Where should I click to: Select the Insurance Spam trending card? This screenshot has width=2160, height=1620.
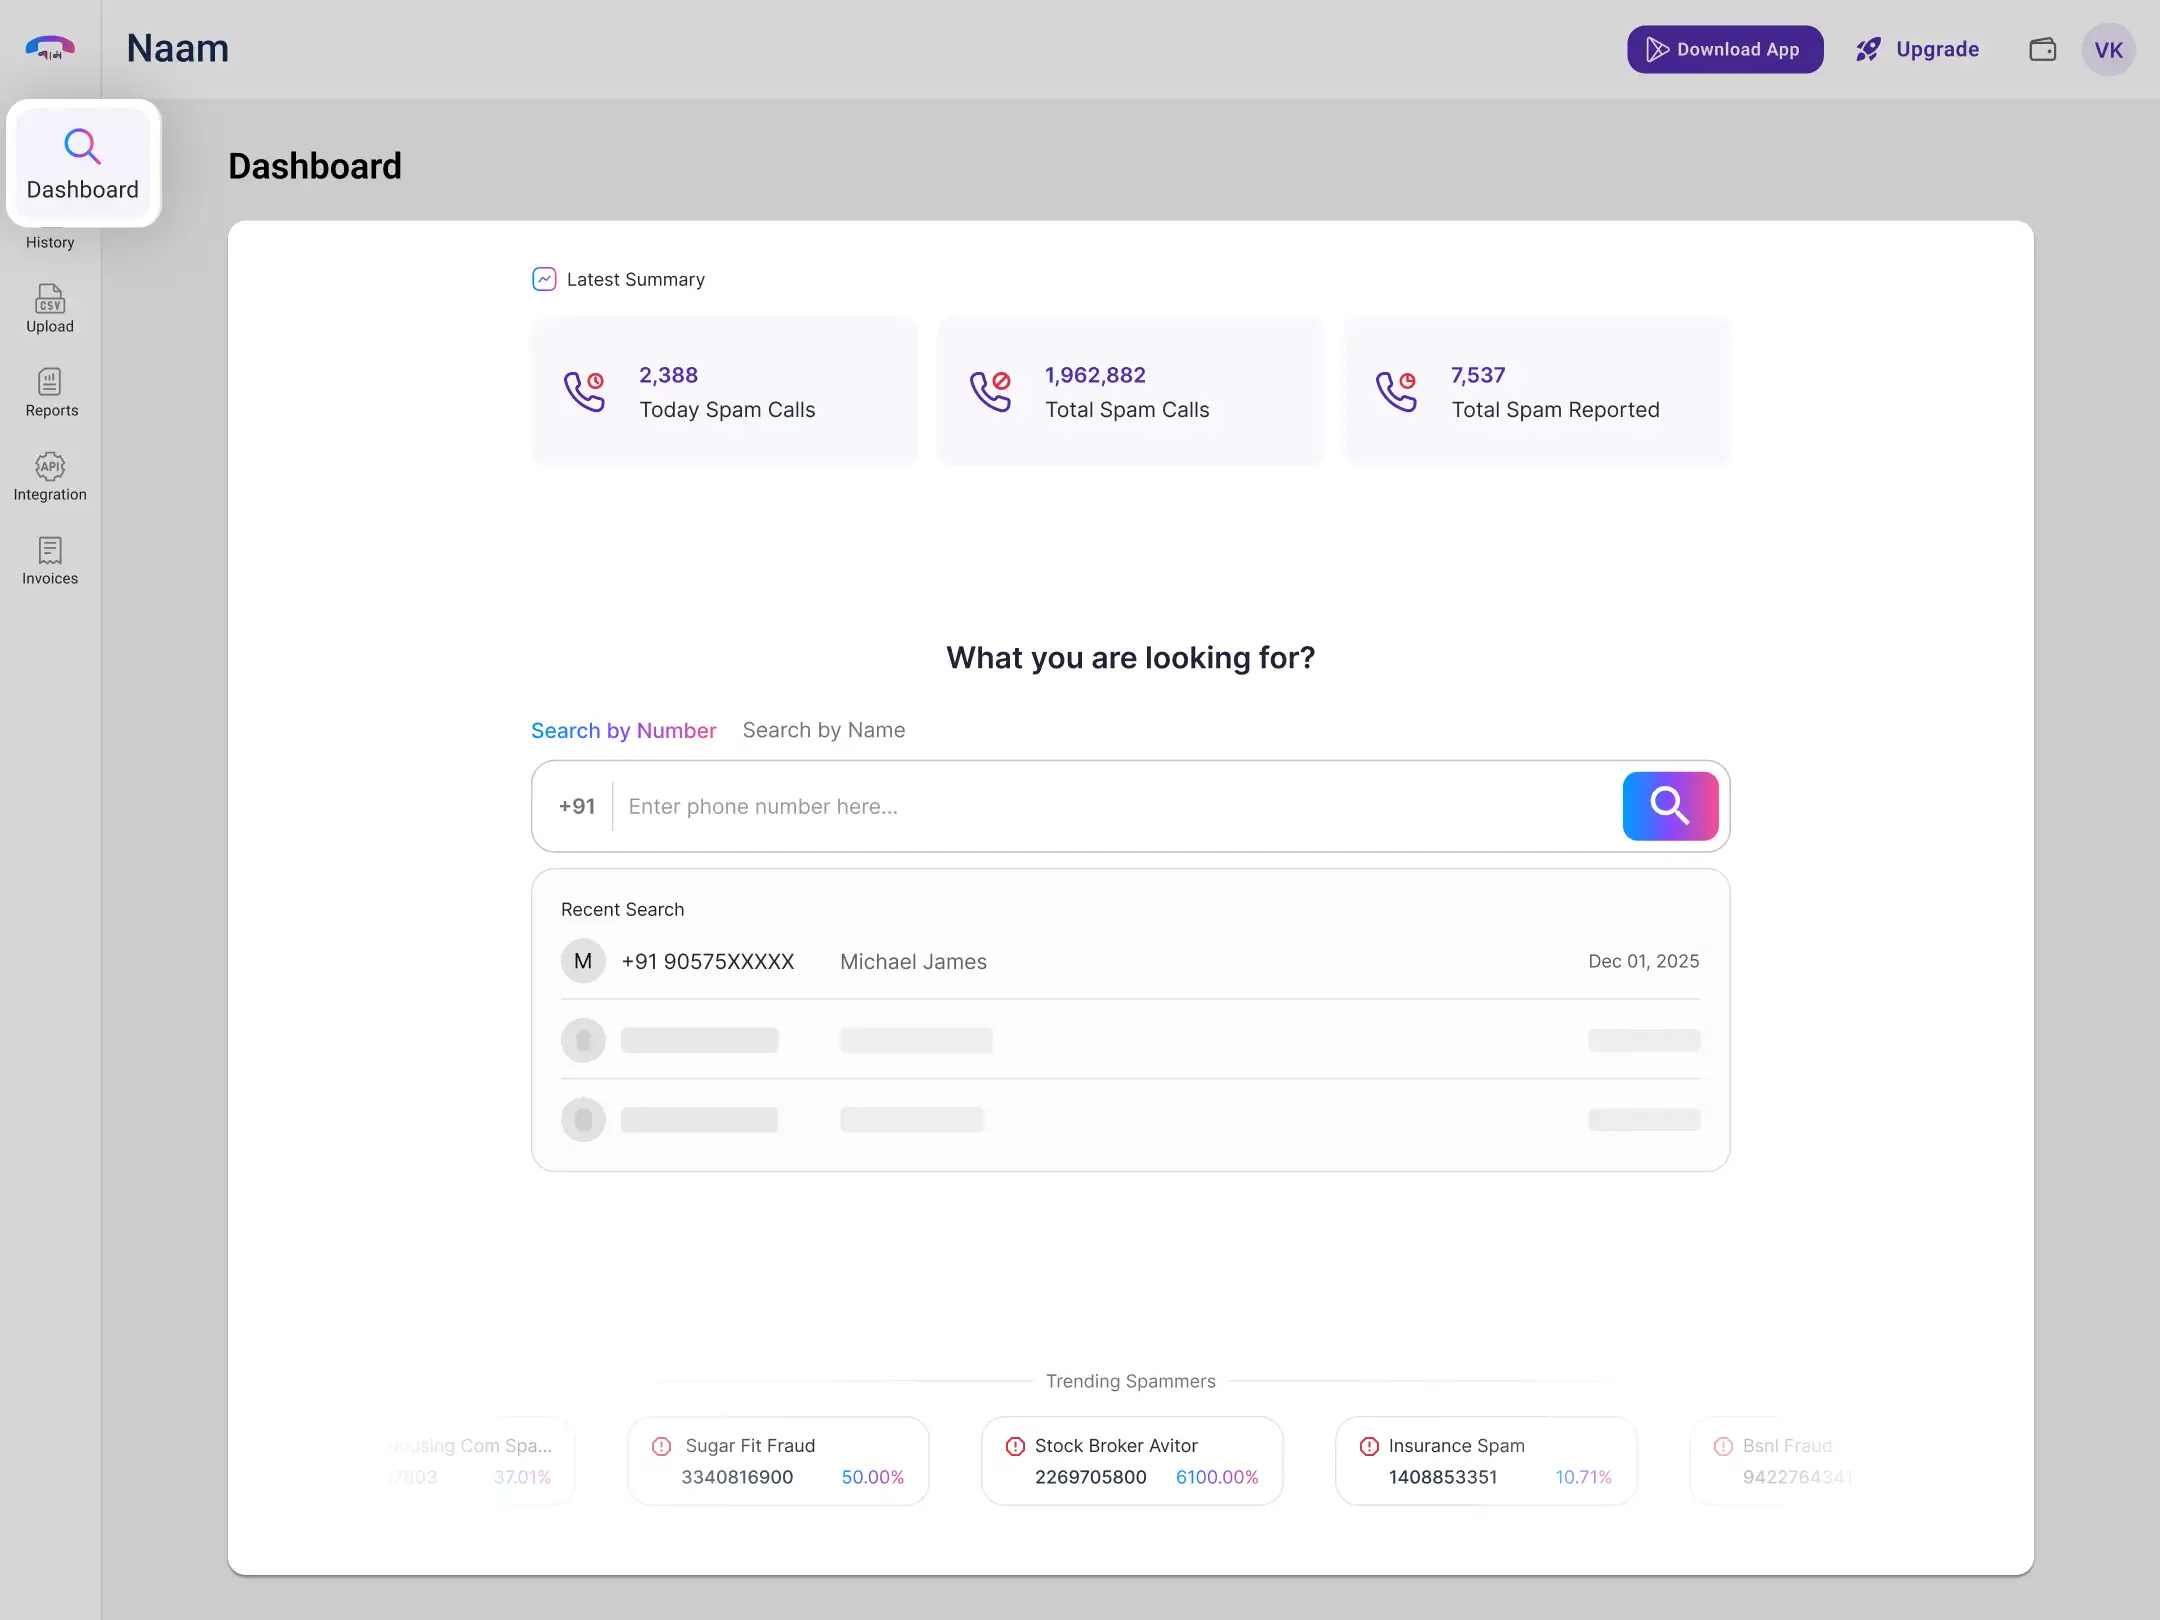point(1485,1461)
